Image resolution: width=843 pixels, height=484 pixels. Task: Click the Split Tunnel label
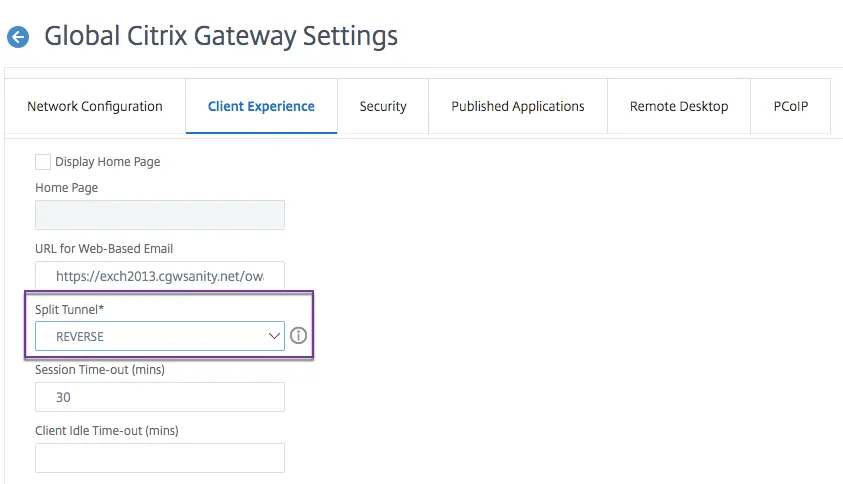[x=69, y=309]
